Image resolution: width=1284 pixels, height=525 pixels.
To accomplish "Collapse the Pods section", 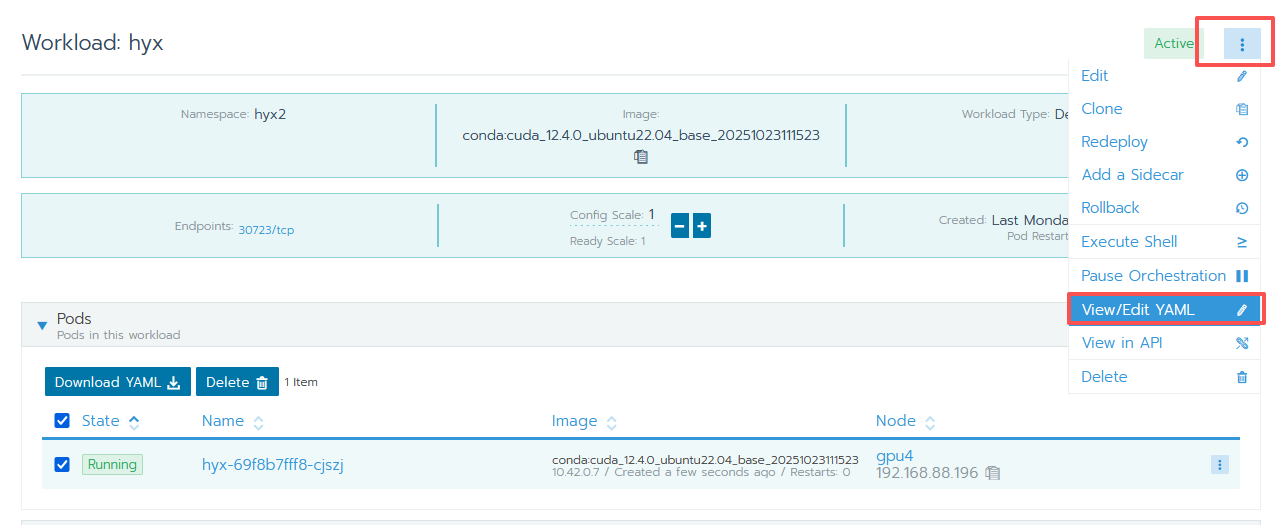I will click(x=42, y=325).
